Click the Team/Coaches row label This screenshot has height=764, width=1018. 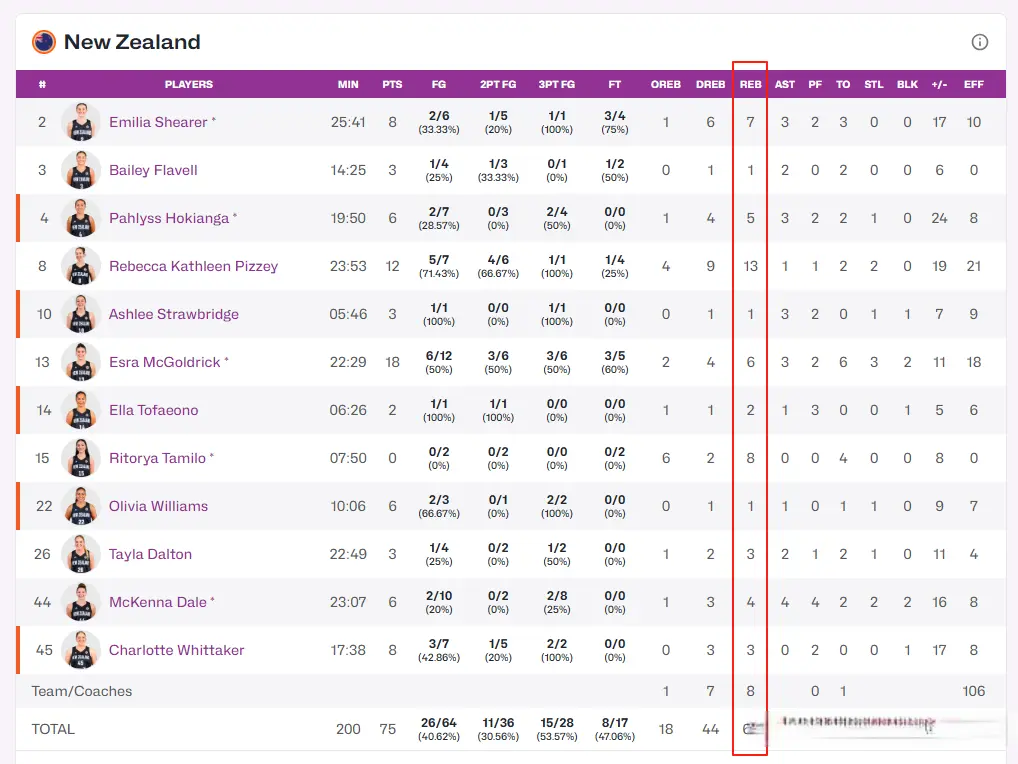82,691
